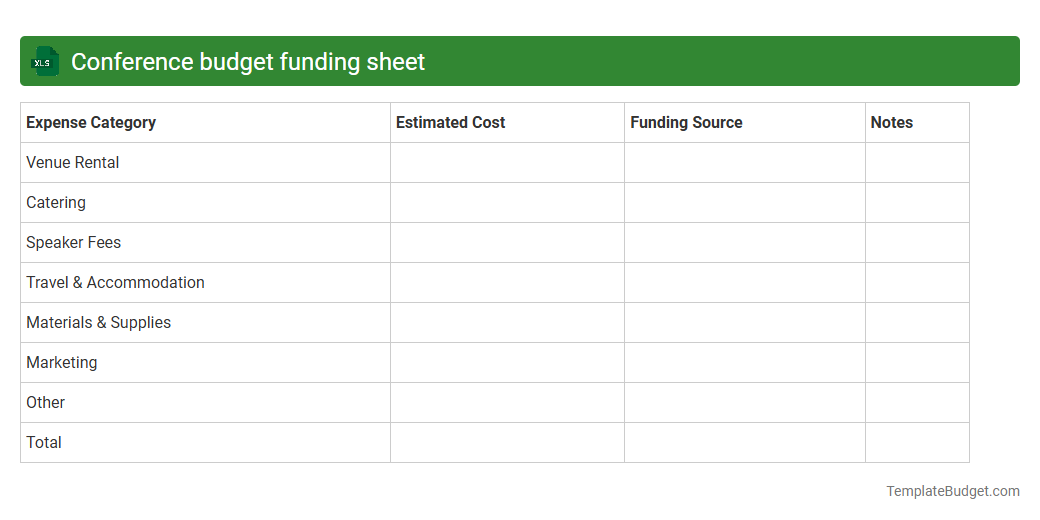Click Estimated Cost cell for Travel & Accommodation

tap(507, 283)
